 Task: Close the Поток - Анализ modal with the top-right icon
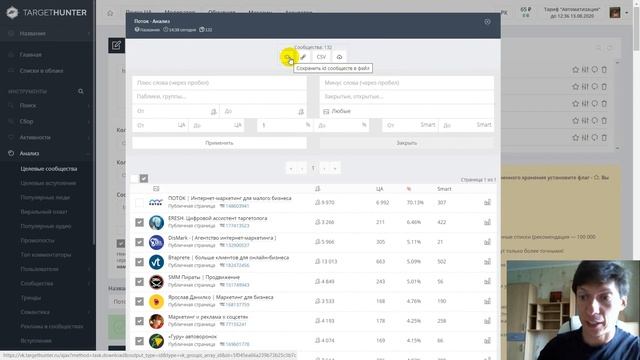(487, 22)
